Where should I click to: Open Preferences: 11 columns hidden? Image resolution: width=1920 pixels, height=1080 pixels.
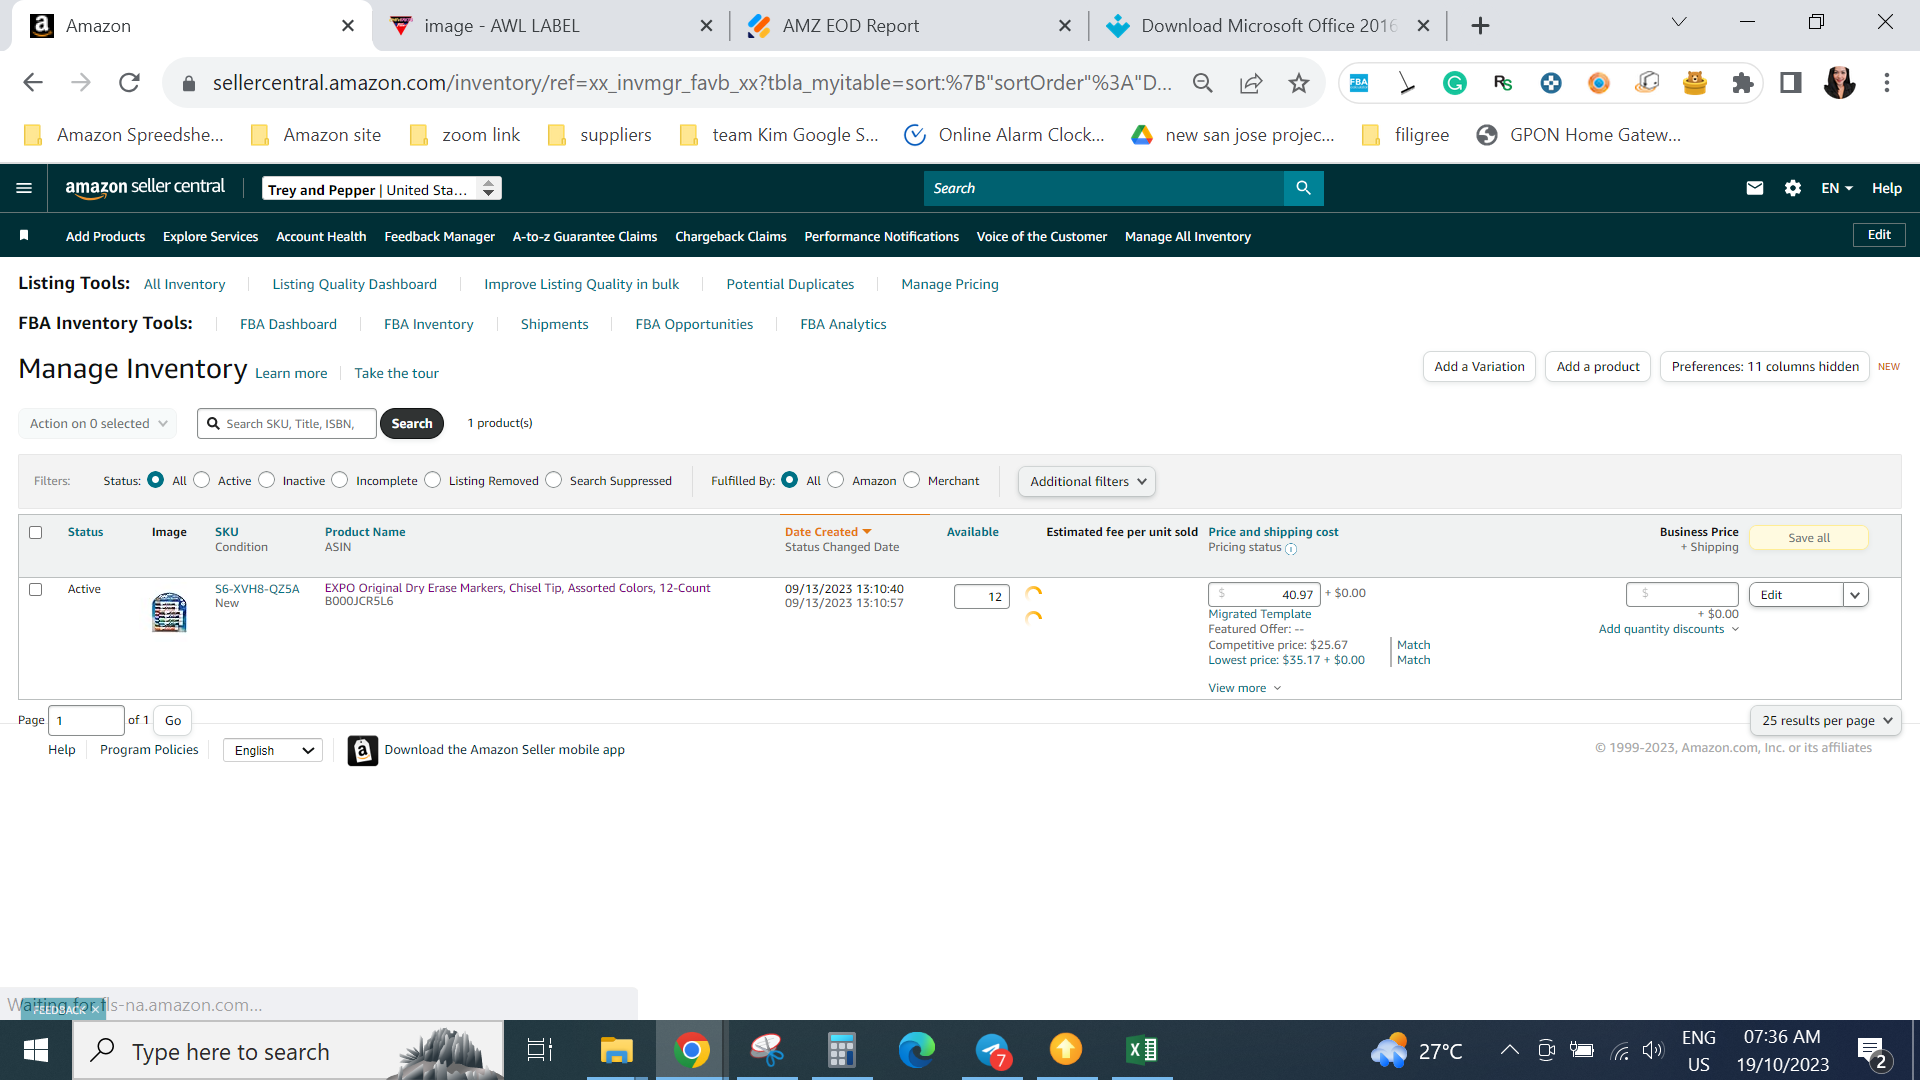[1765, 367]
